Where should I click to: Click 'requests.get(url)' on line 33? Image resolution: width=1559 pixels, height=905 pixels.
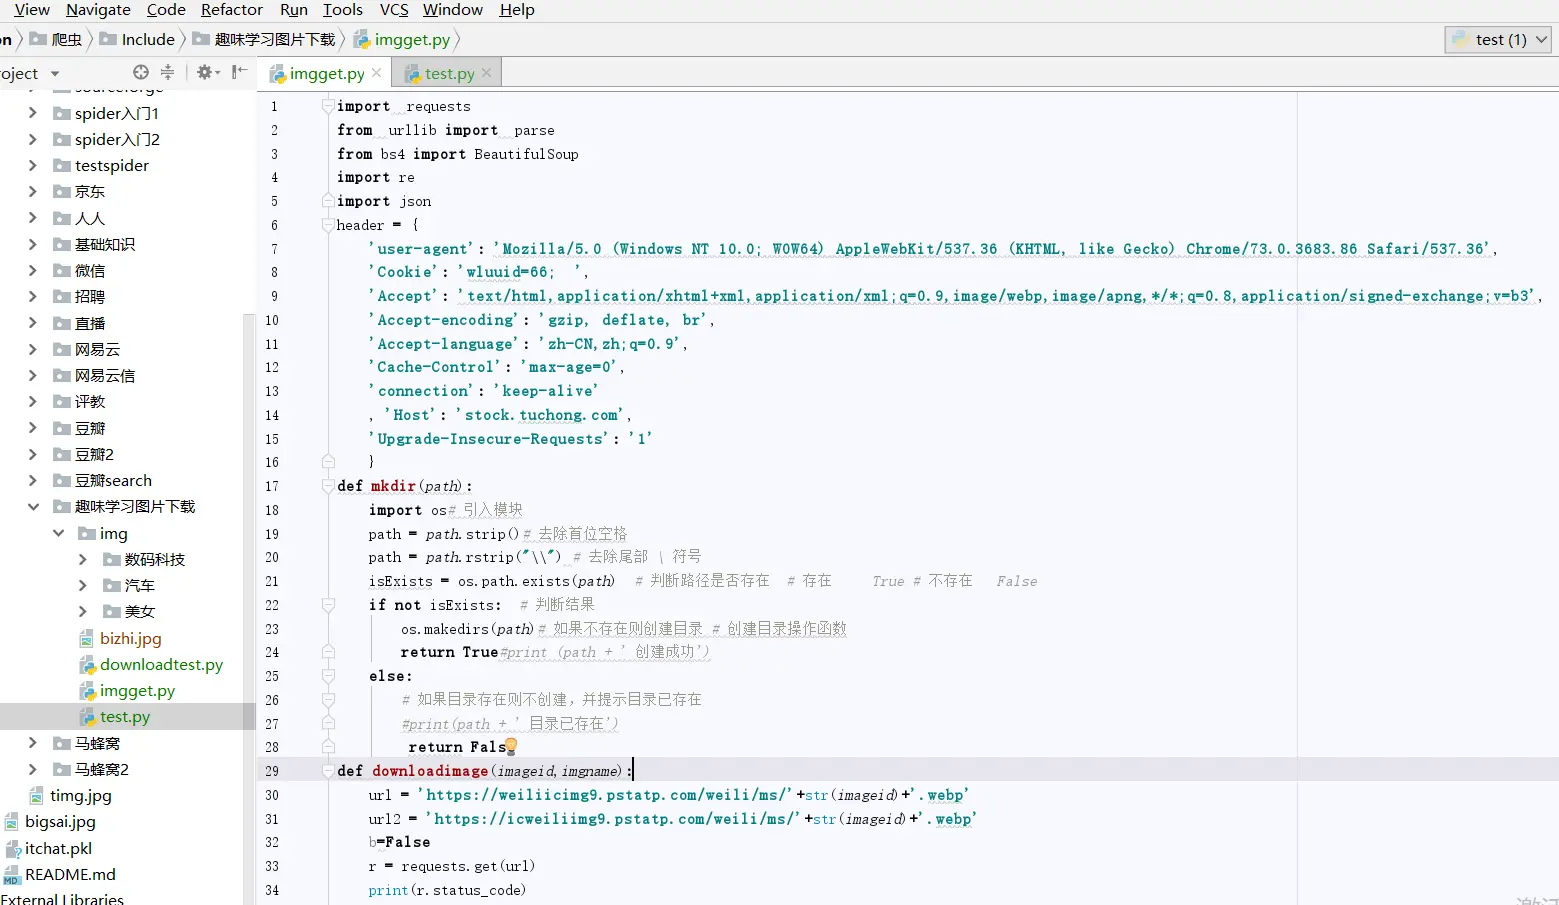[468, 866]
